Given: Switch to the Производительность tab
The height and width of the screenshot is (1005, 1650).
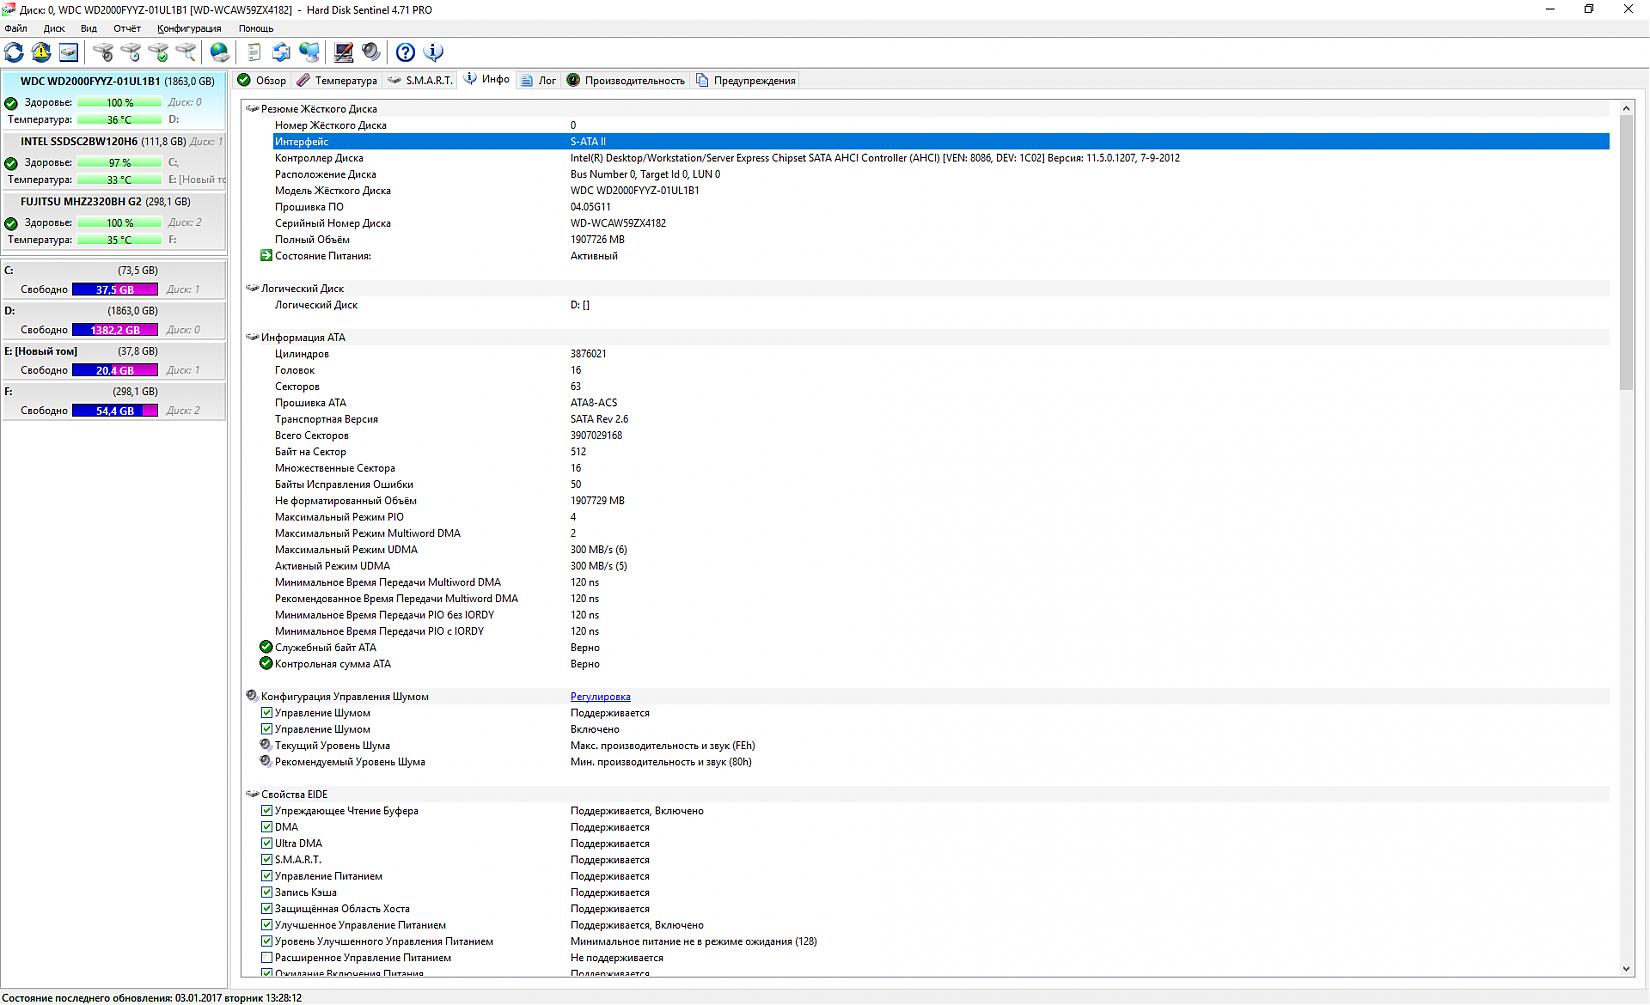Looking at the screenshot, I should click(626, 80).
